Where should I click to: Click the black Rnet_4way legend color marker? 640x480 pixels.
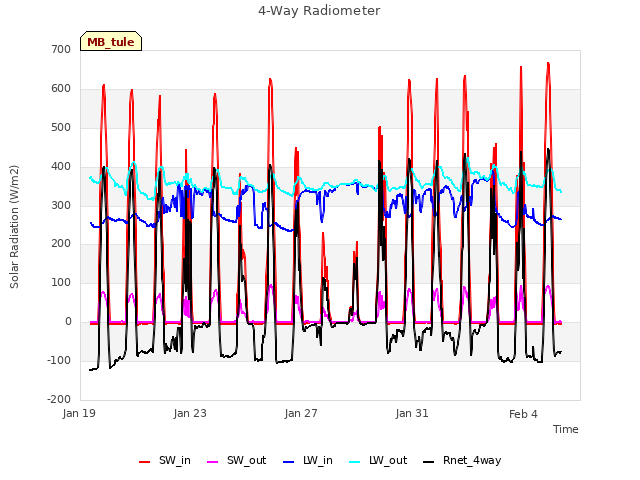(x=429, y=462)
